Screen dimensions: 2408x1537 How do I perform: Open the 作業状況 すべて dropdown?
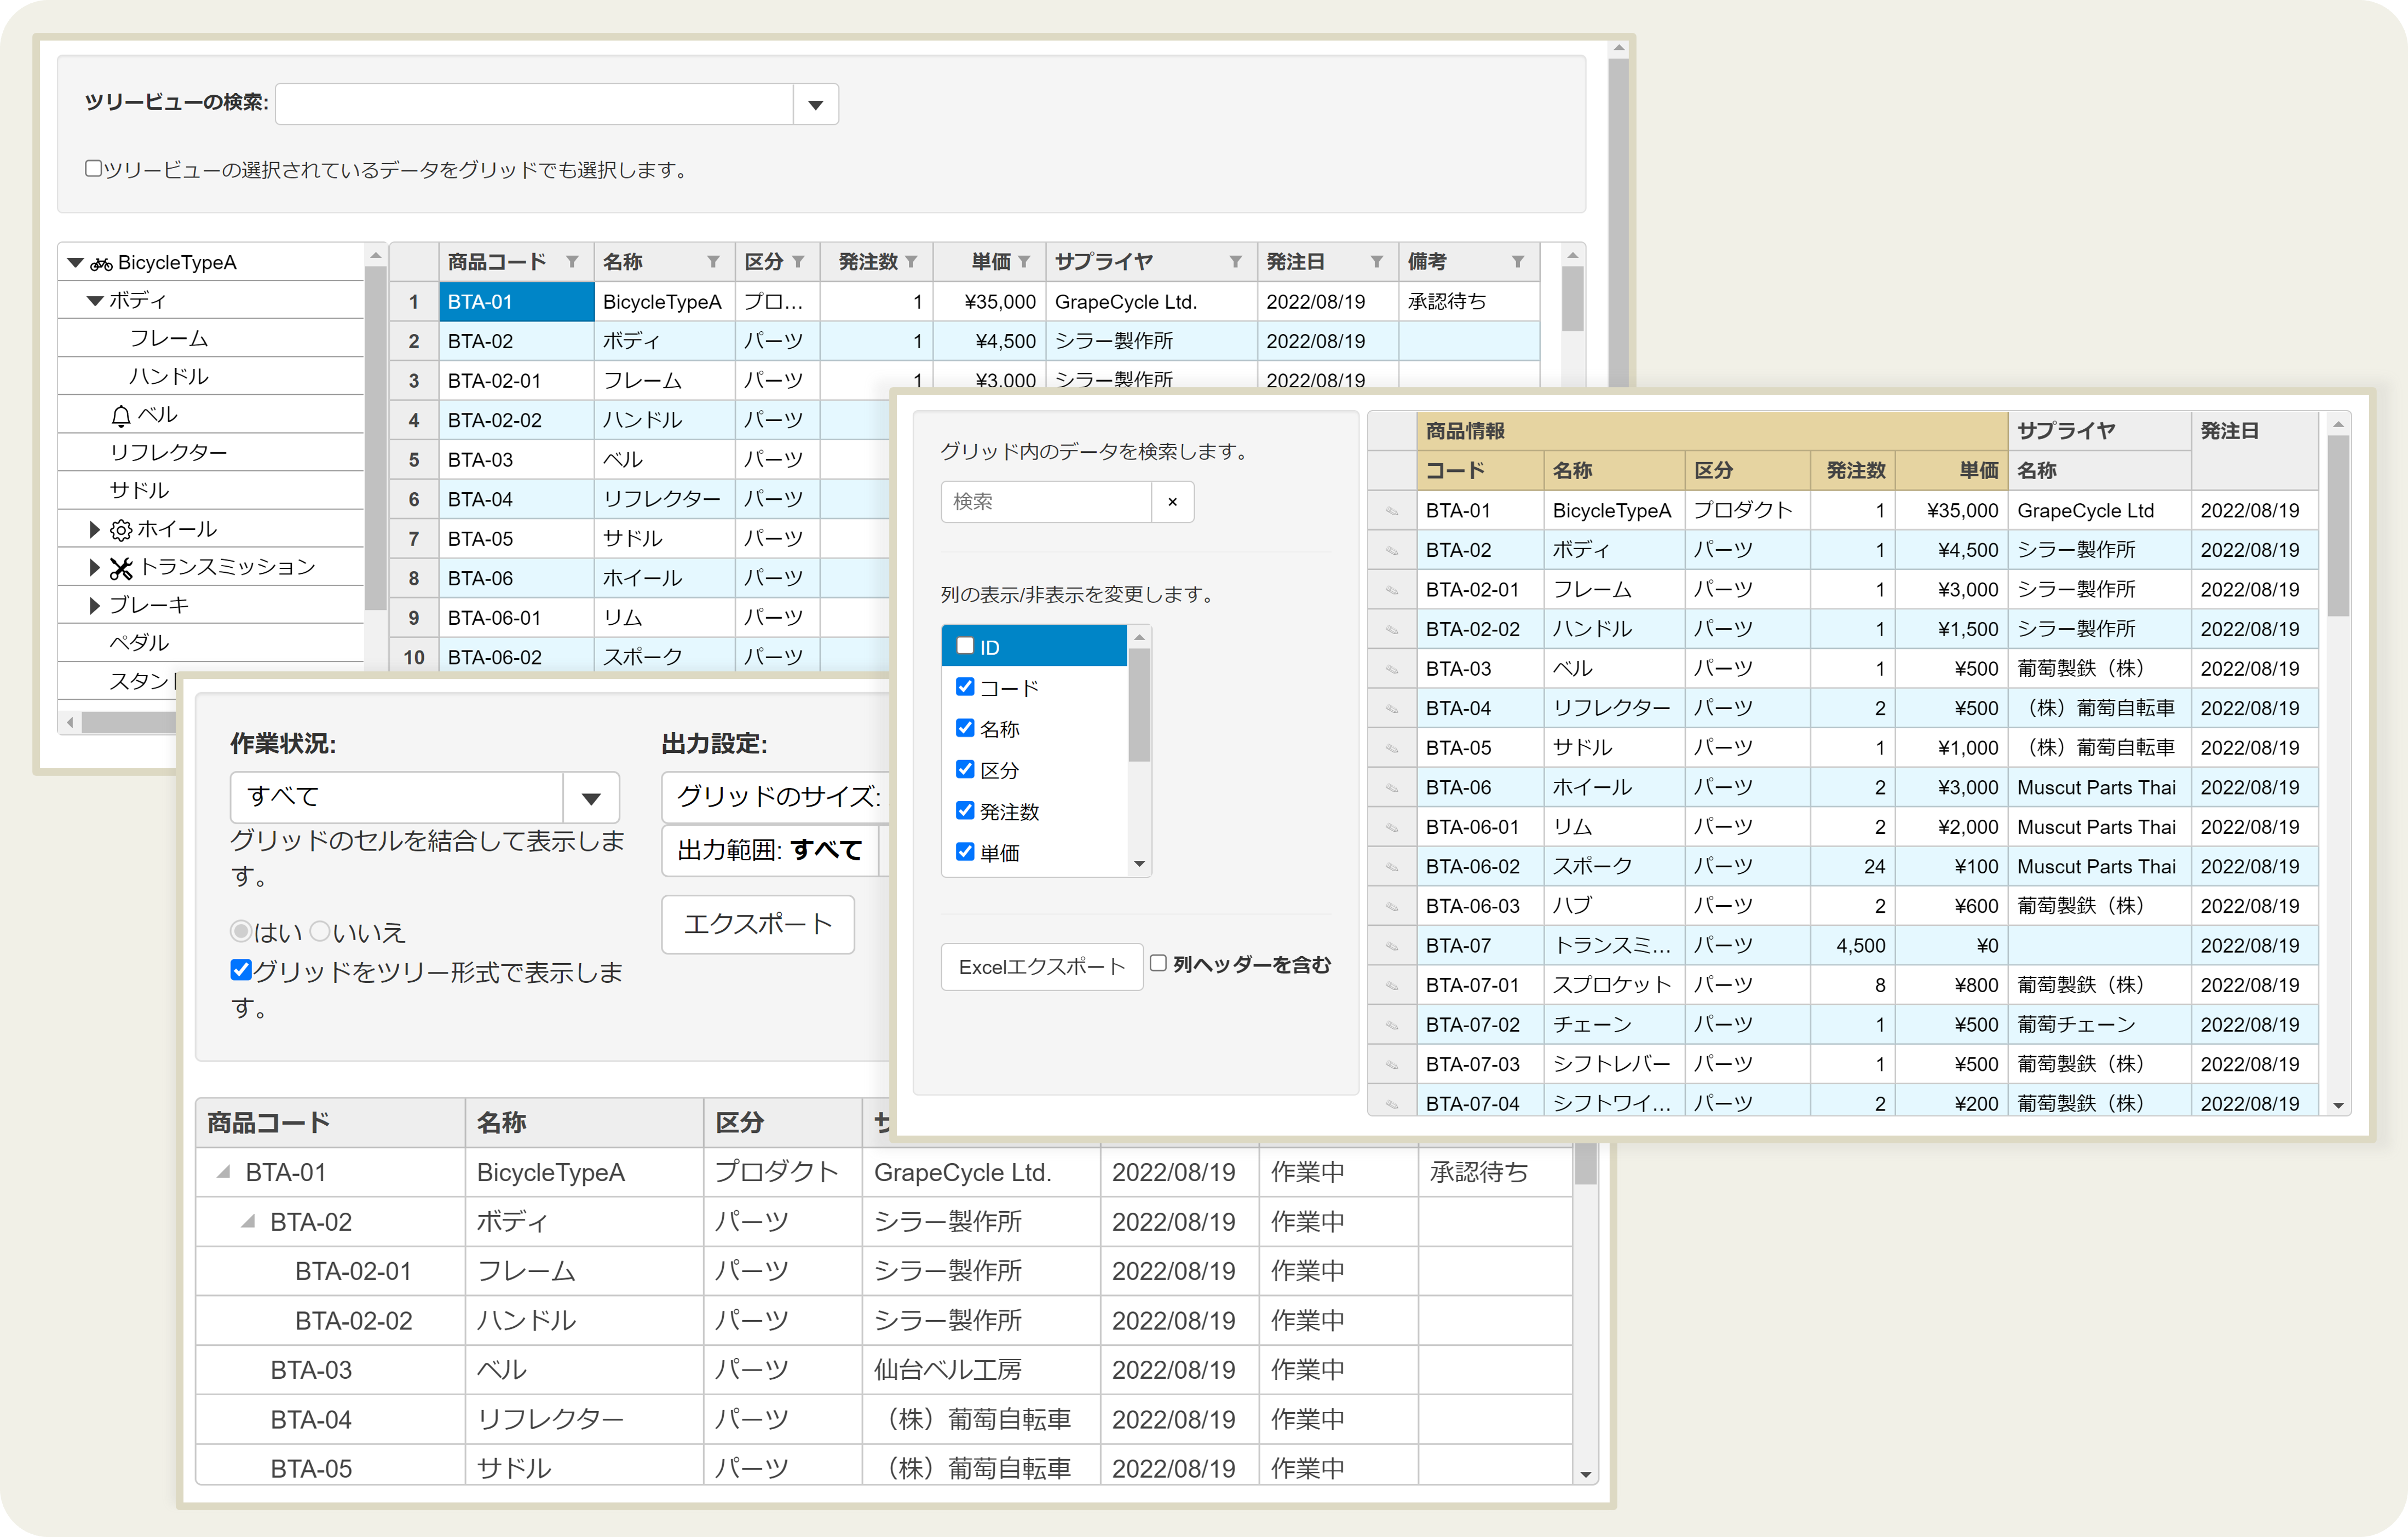(591, 798)
